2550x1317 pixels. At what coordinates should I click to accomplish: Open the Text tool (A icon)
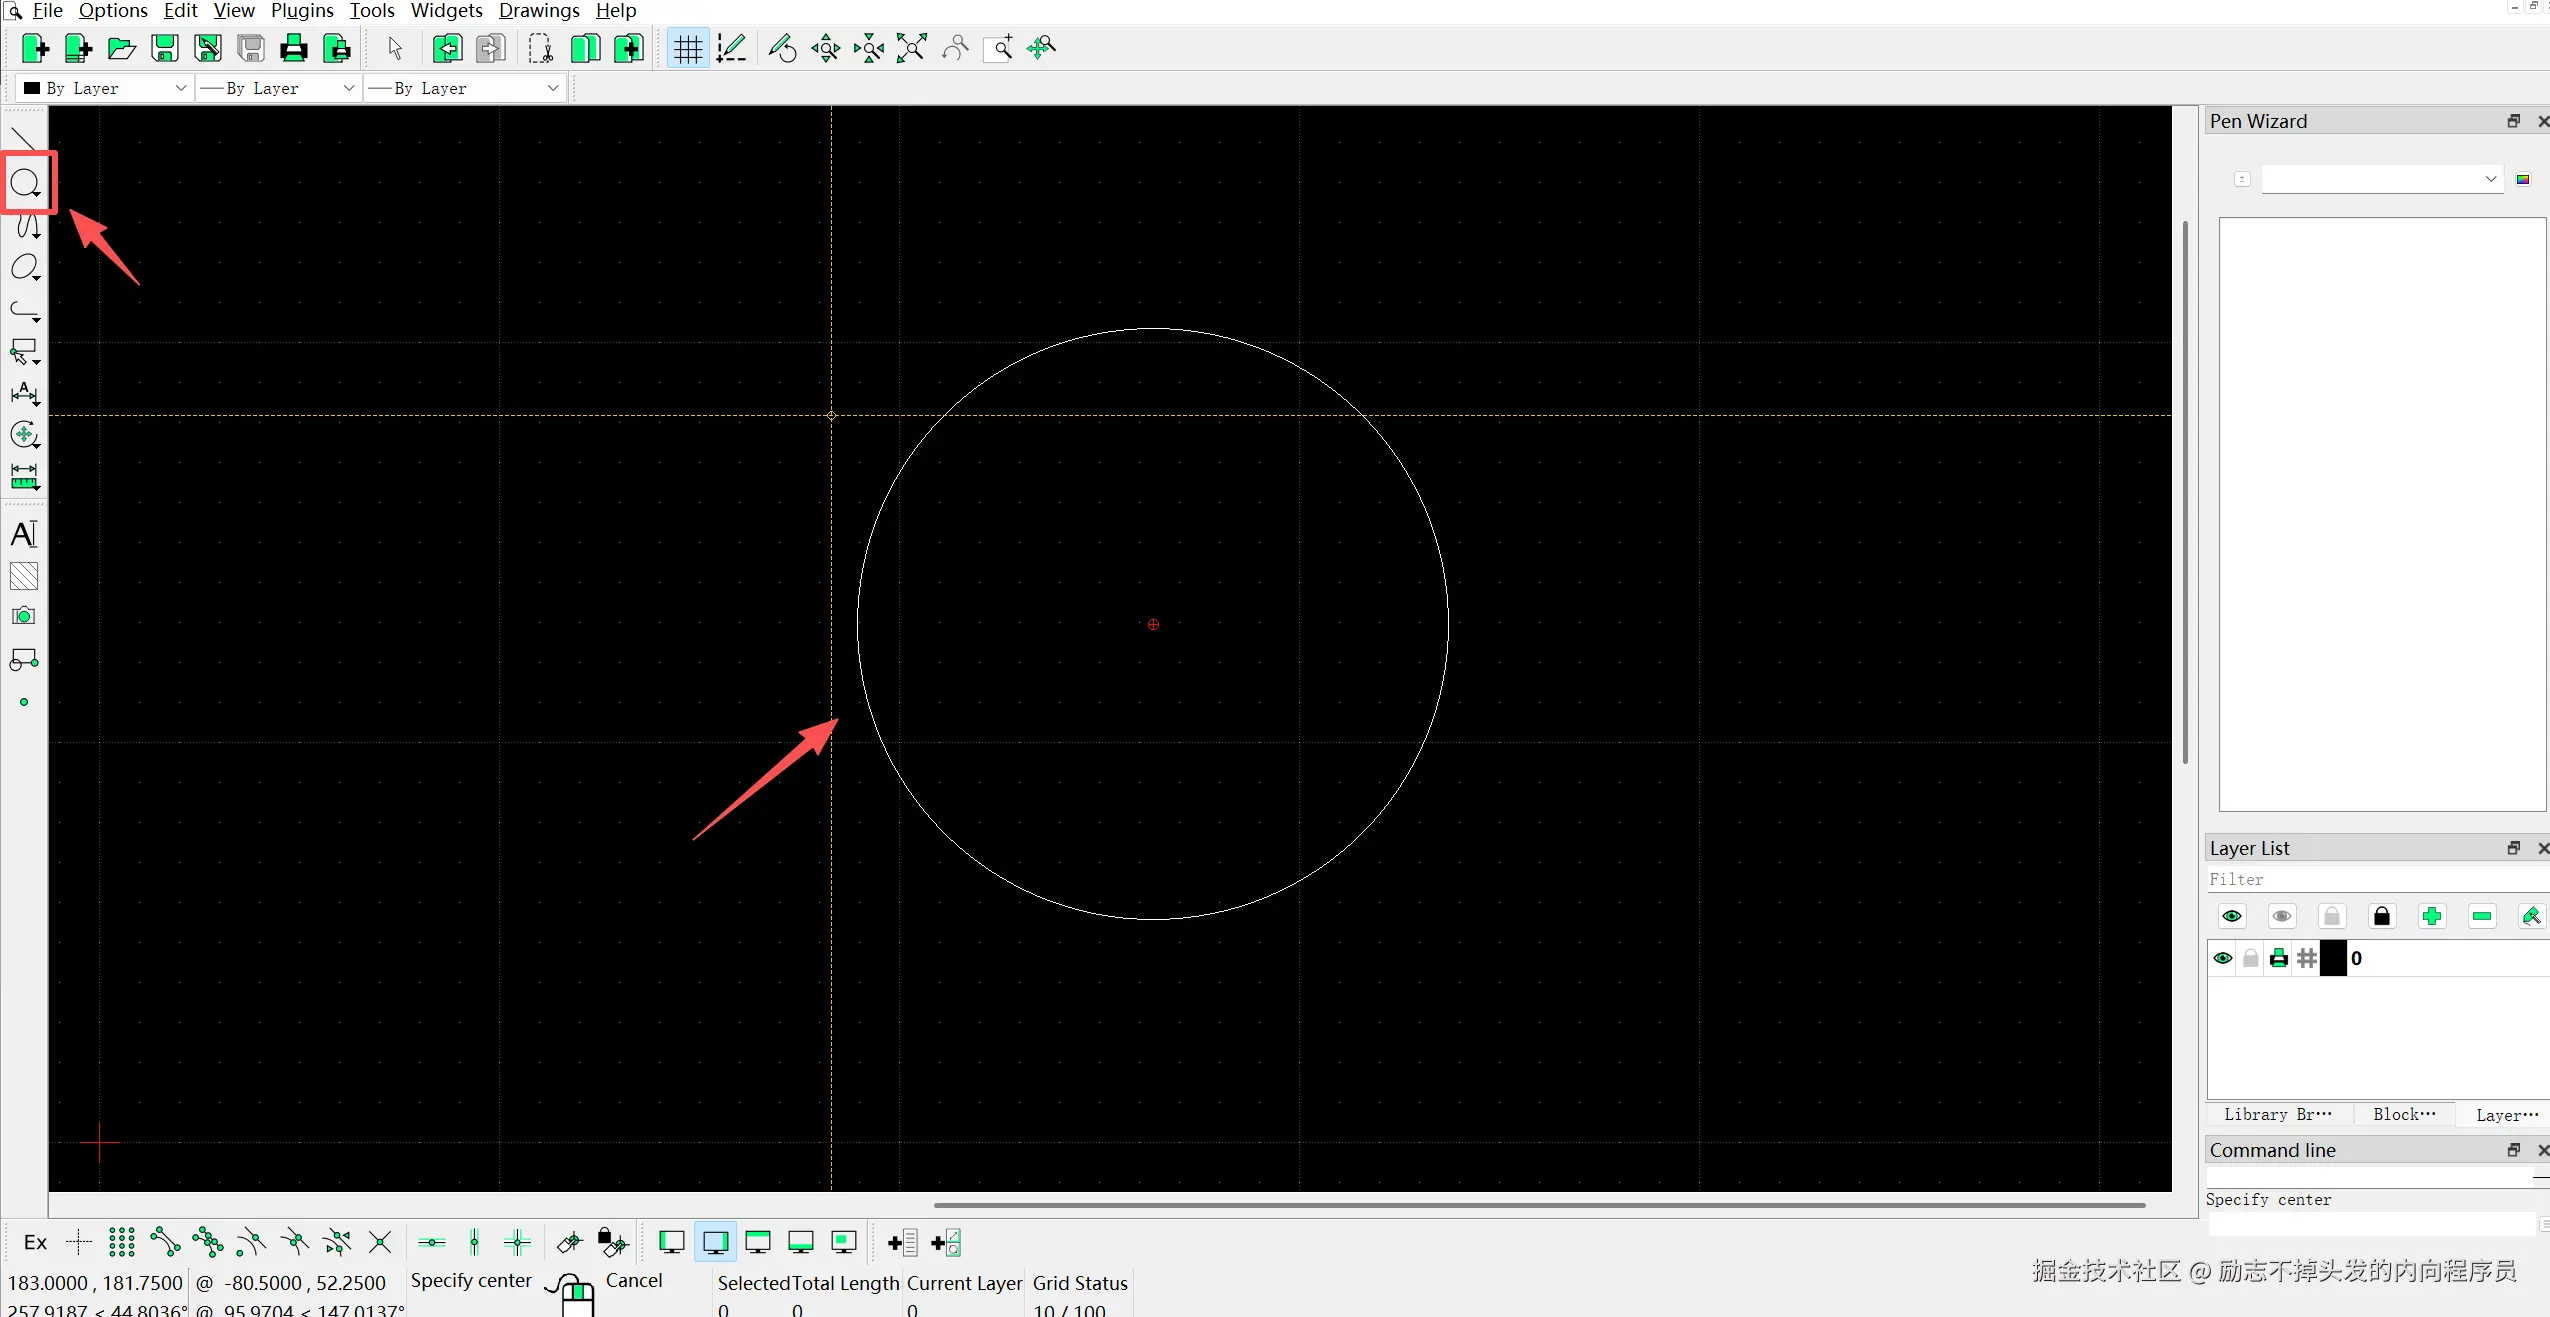[24, 534]
